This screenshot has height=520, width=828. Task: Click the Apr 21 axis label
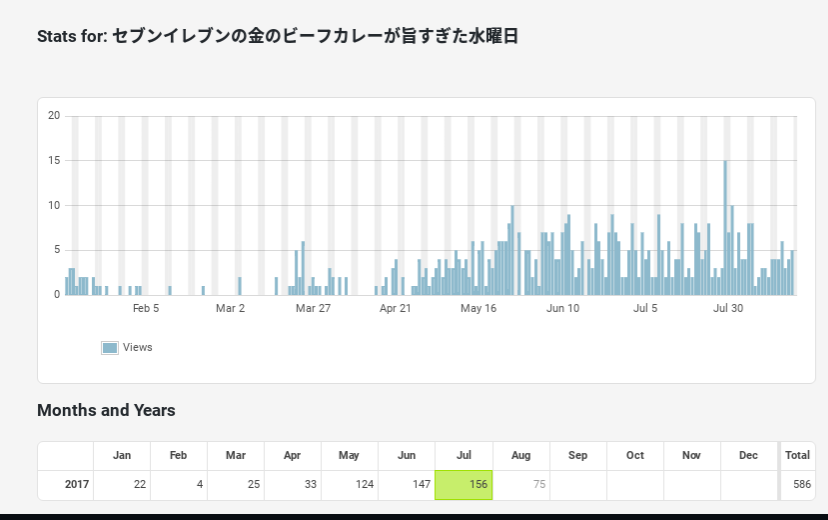click(395, 308)
